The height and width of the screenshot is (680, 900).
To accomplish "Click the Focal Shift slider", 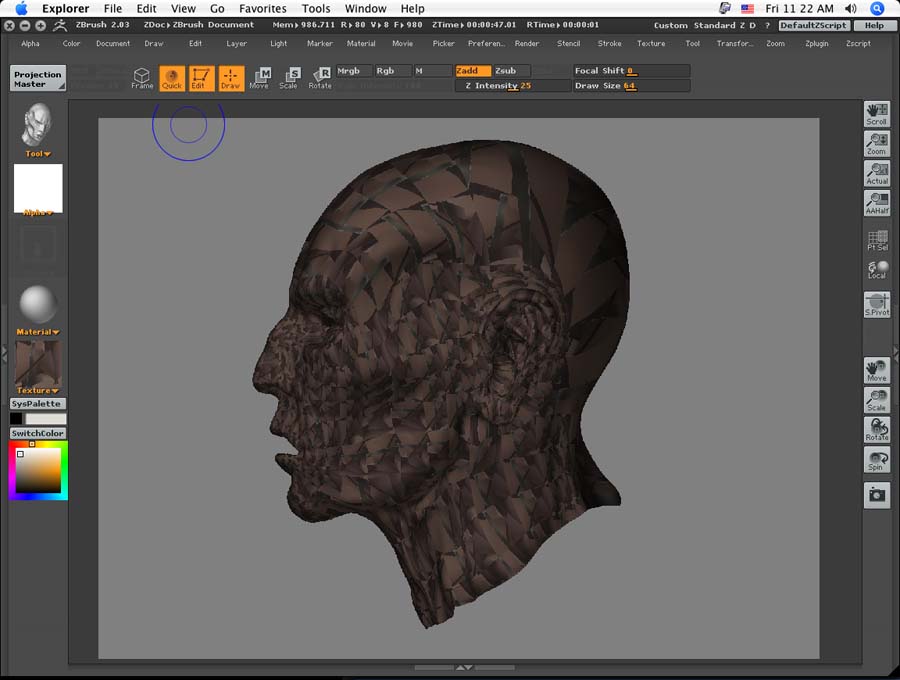I will point(631,71).
